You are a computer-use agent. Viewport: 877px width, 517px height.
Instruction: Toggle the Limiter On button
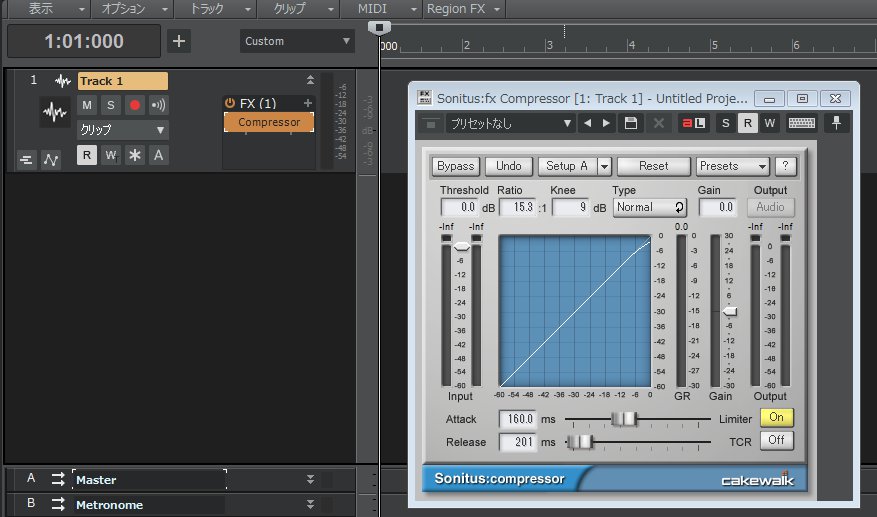777,417
